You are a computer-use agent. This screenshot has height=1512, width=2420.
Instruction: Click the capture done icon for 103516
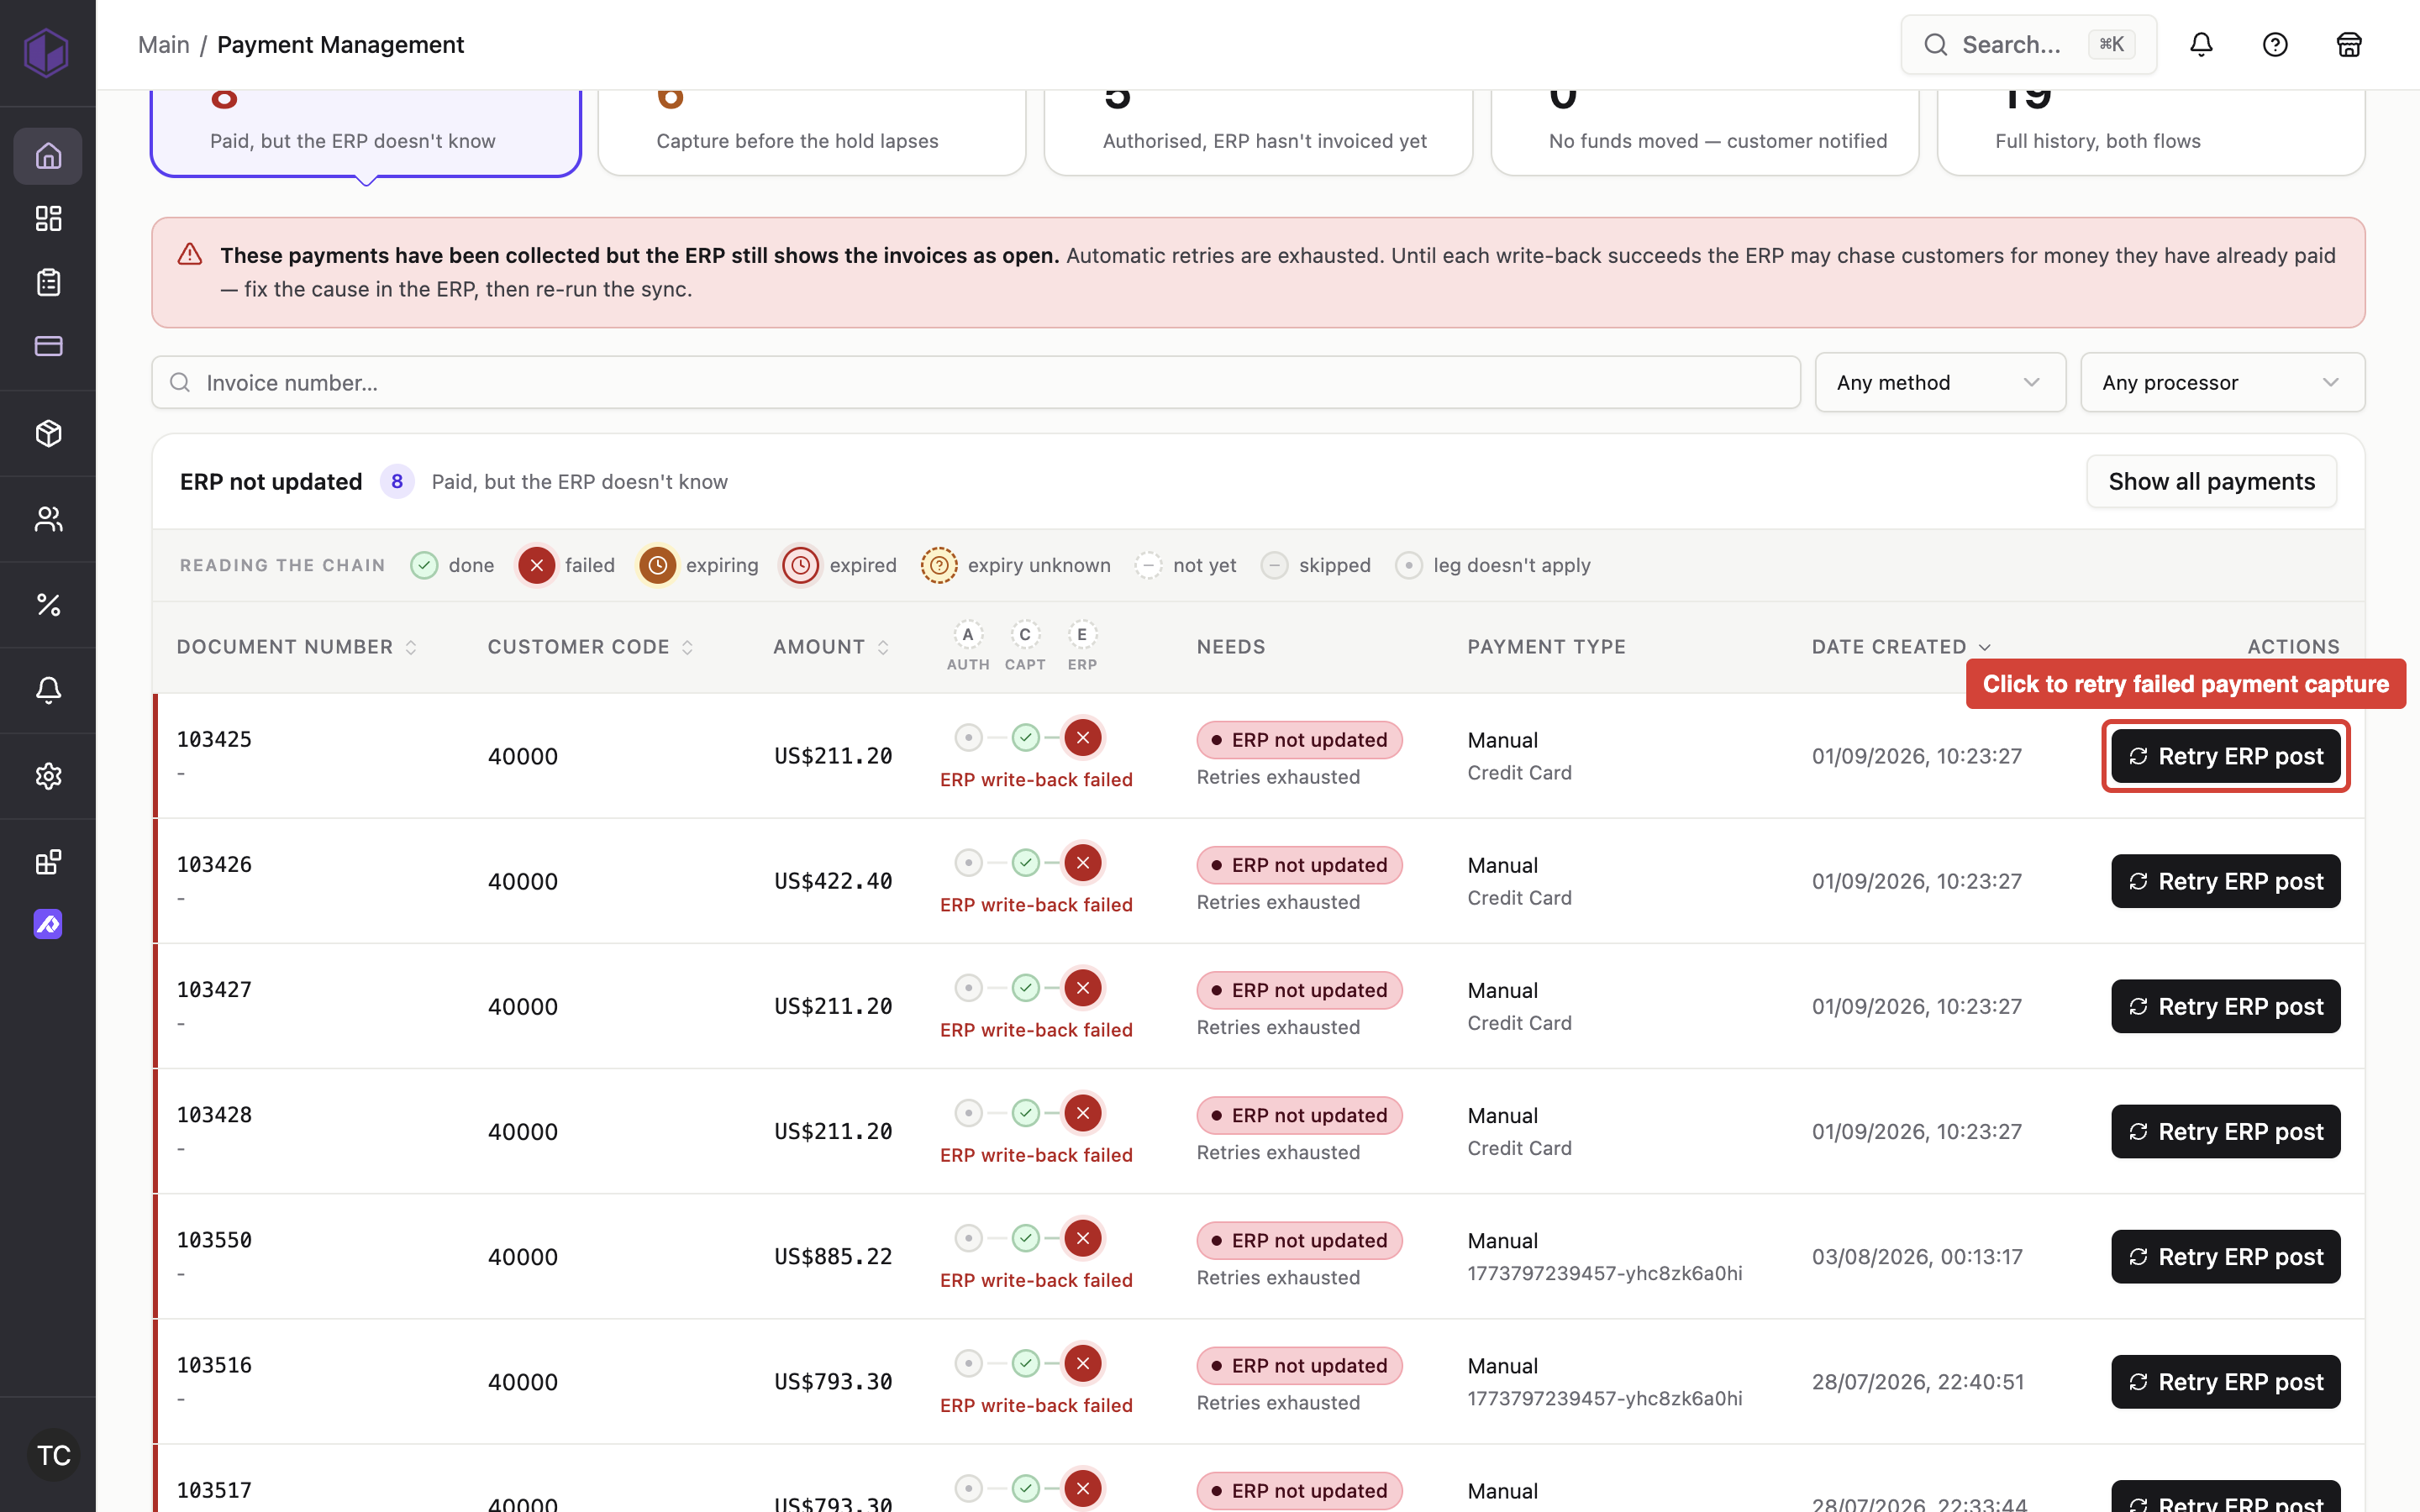1025,1363
